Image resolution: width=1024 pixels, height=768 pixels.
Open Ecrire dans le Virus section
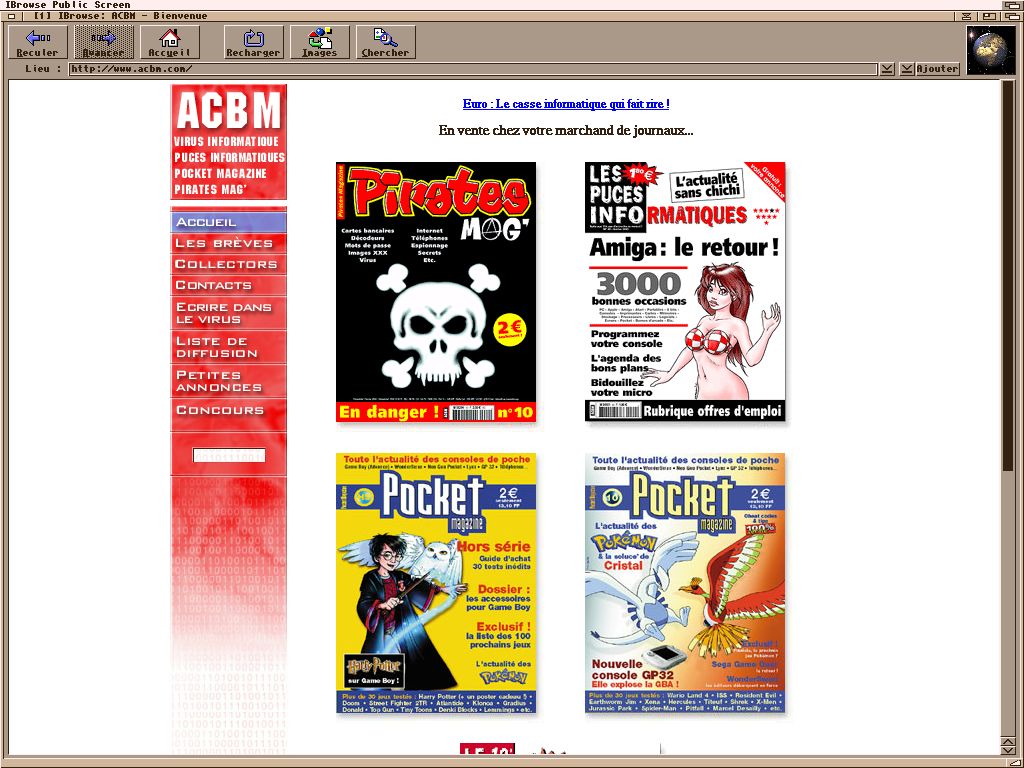click(x=229, y=313)
